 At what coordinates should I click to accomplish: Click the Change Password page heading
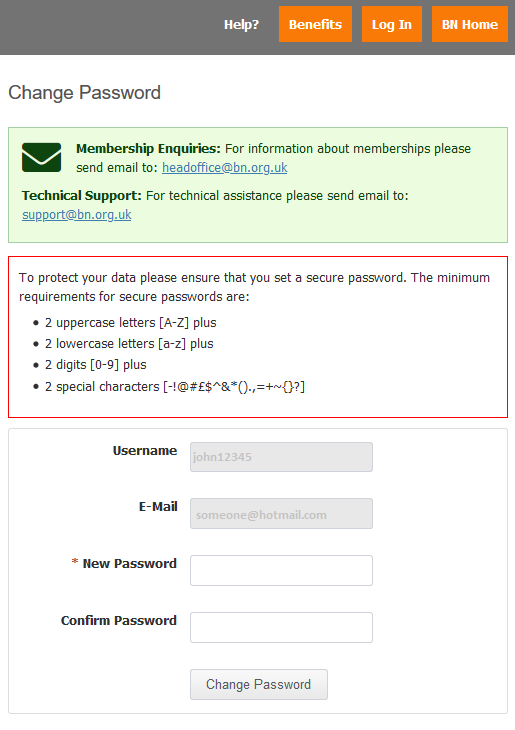(x=85, y=93)
